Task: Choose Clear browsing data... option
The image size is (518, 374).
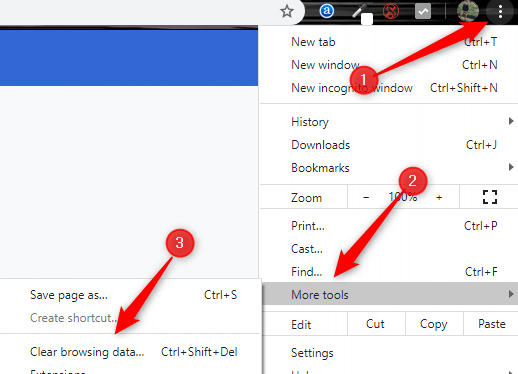Action: tap(131, 352)
